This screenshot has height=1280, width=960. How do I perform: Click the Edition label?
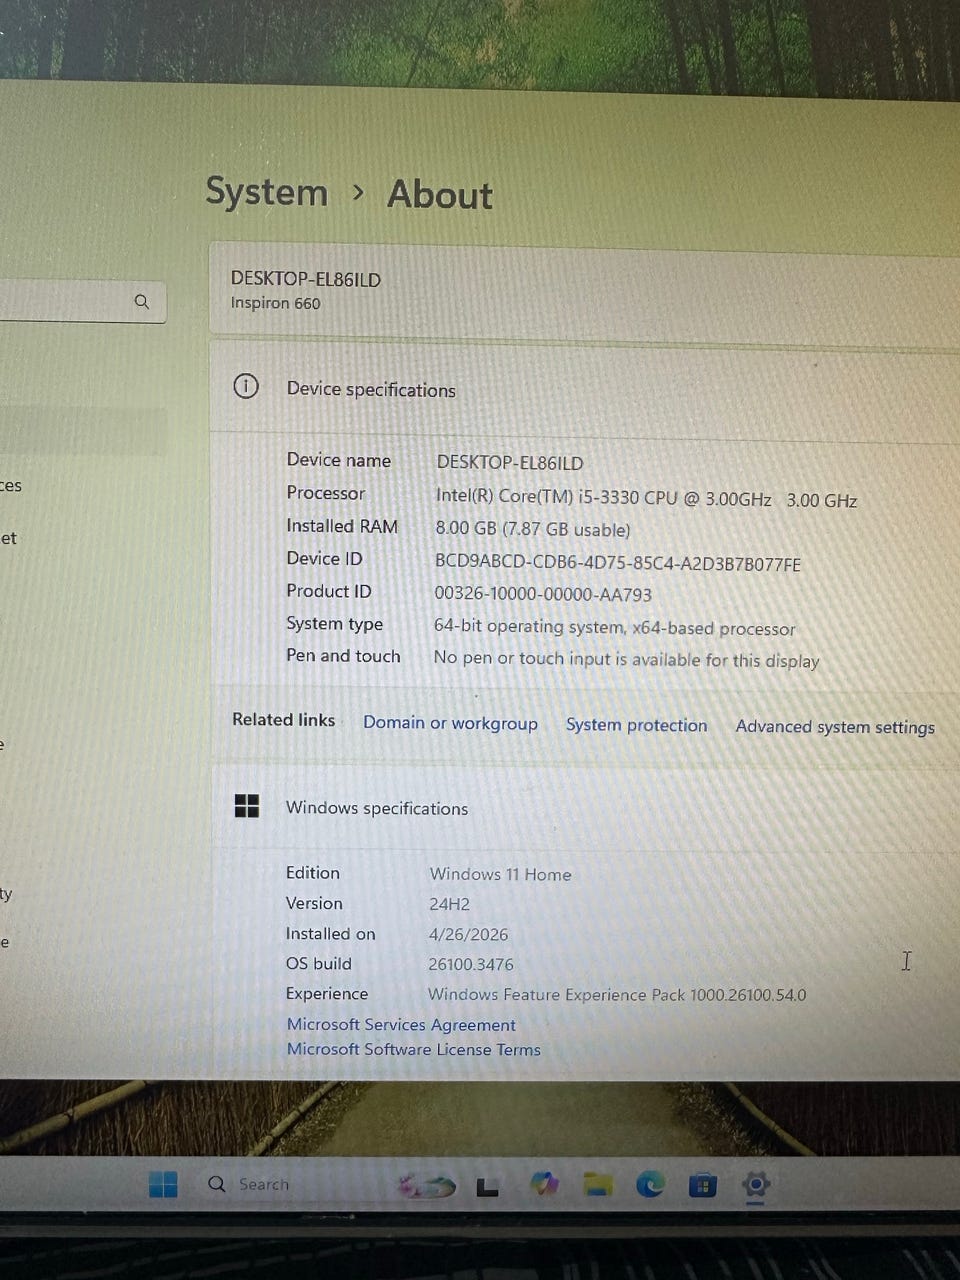[313, 873]
